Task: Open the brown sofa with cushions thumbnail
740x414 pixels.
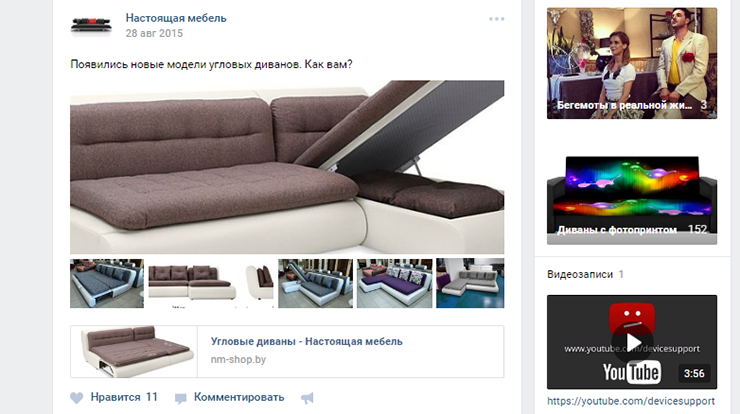Action: [193, 283]
